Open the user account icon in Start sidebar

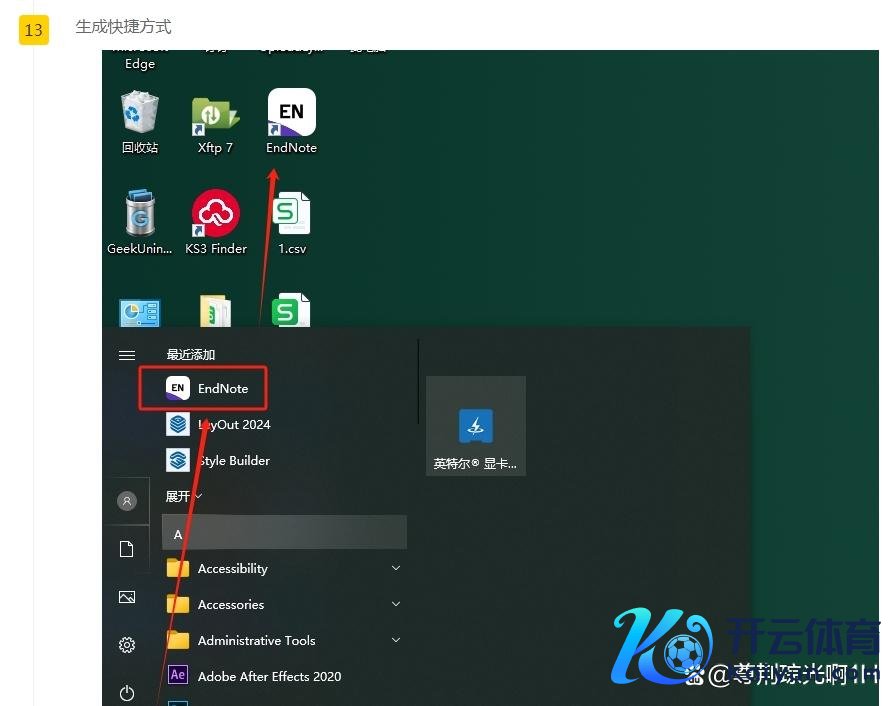tap(127, 502)
